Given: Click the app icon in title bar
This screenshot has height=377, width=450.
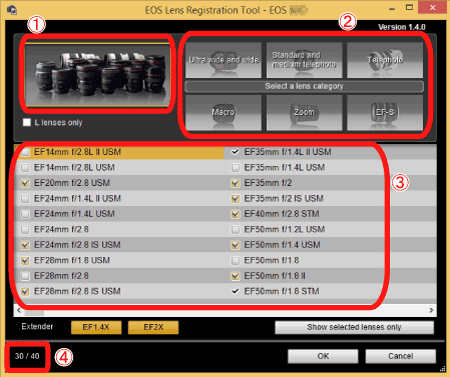Looking at the screenshot, I should 12,9.
